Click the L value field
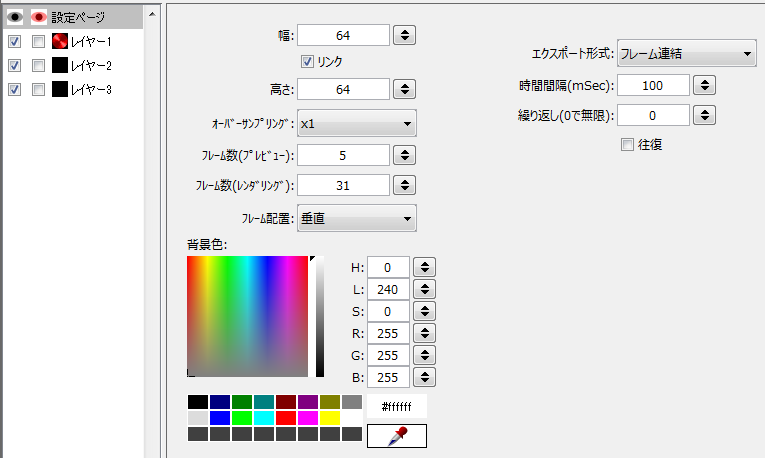Screen dimensions: 765x458 click(388, 289)
